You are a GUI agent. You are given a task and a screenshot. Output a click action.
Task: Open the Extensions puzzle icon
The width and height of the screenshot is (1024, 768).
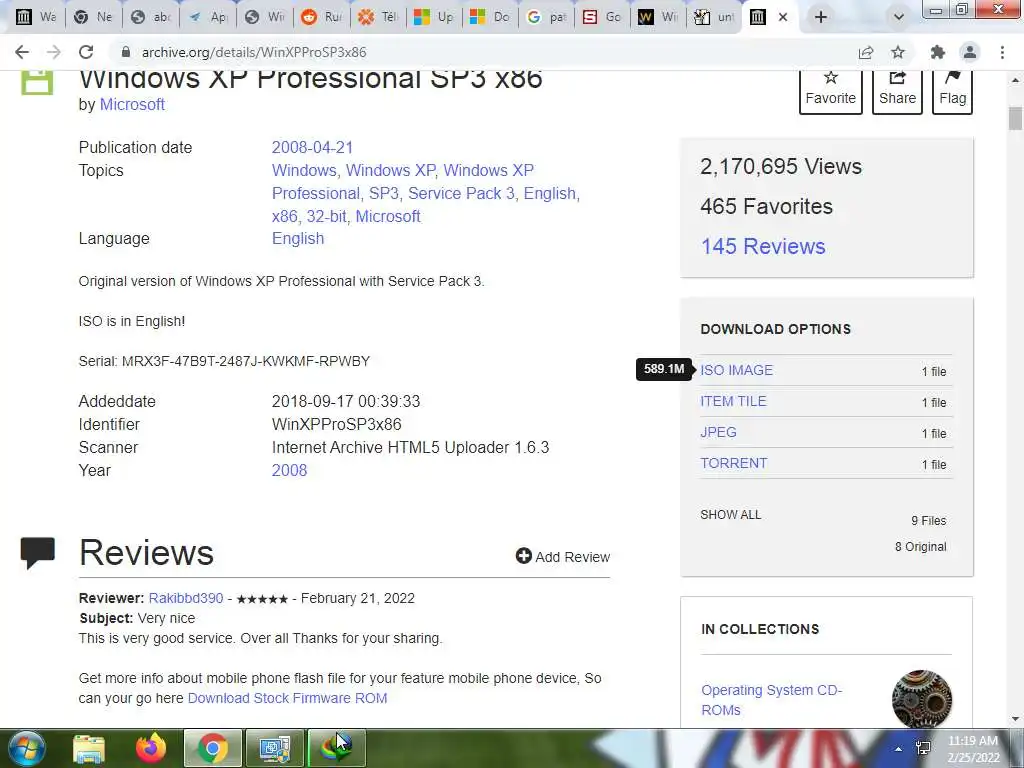click(x=938, y=52)
